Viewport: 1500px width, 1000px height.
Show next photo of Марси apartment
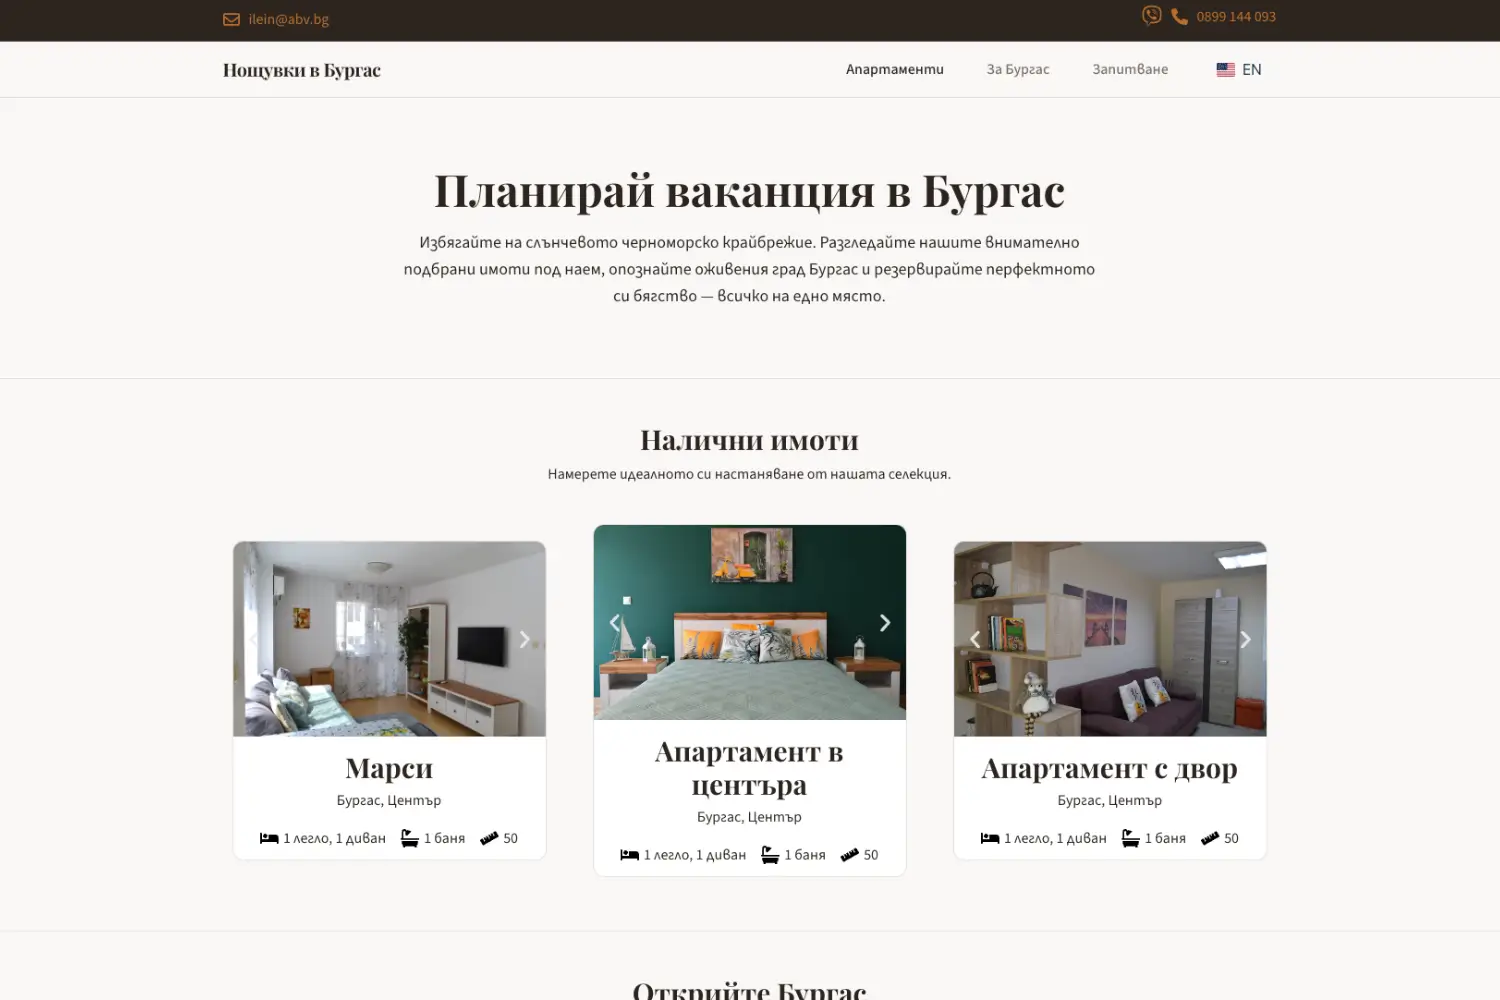[x=524, y=639]
